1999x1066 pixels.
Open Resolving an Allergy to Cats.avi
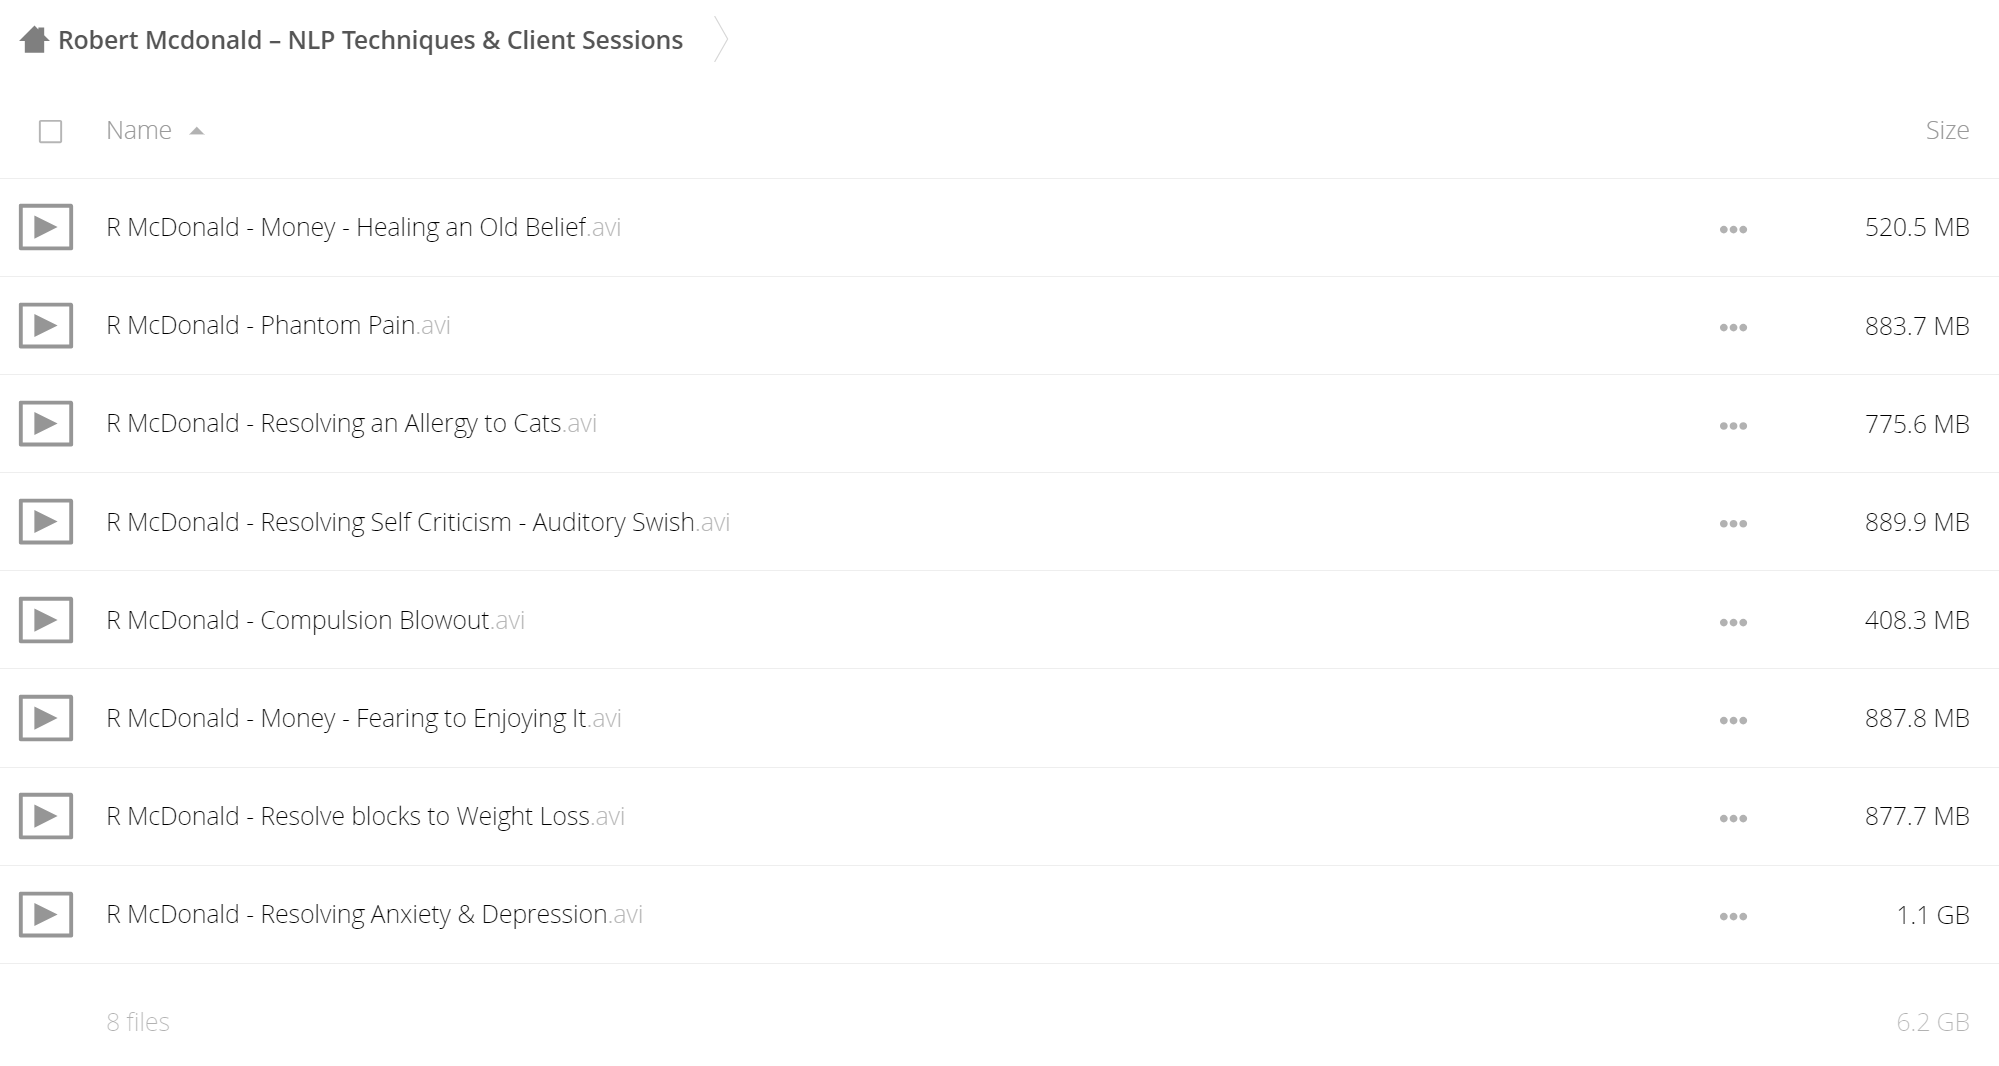click(x=351, y=423)
